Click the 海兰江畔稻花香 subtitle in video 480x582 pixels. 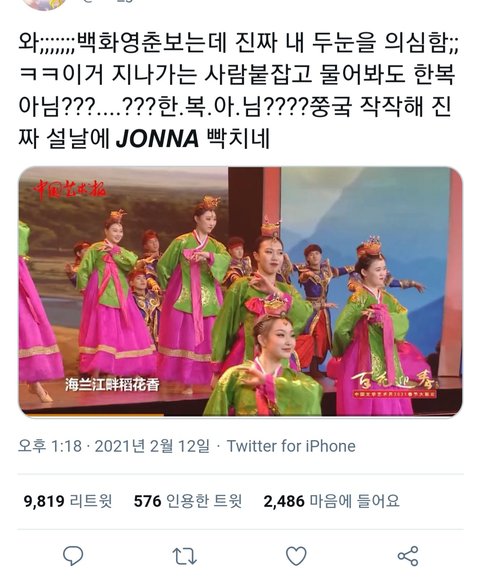coord(112,384)
